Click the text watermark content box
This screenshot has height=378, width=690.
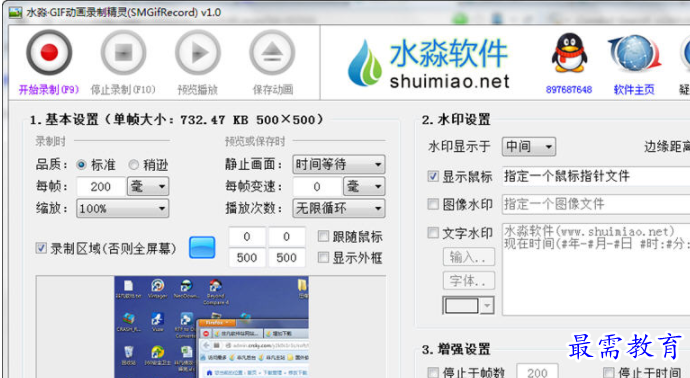pyautogui.click(x=596, y=269)
